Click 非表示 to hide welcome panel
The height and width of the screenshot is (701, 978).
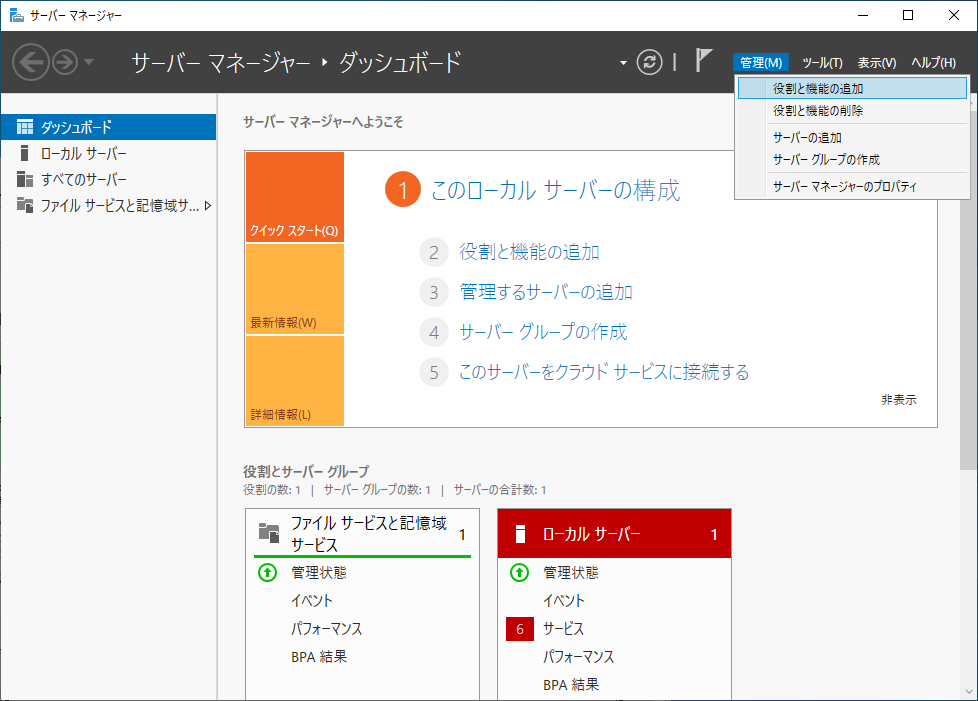point(899,400)
